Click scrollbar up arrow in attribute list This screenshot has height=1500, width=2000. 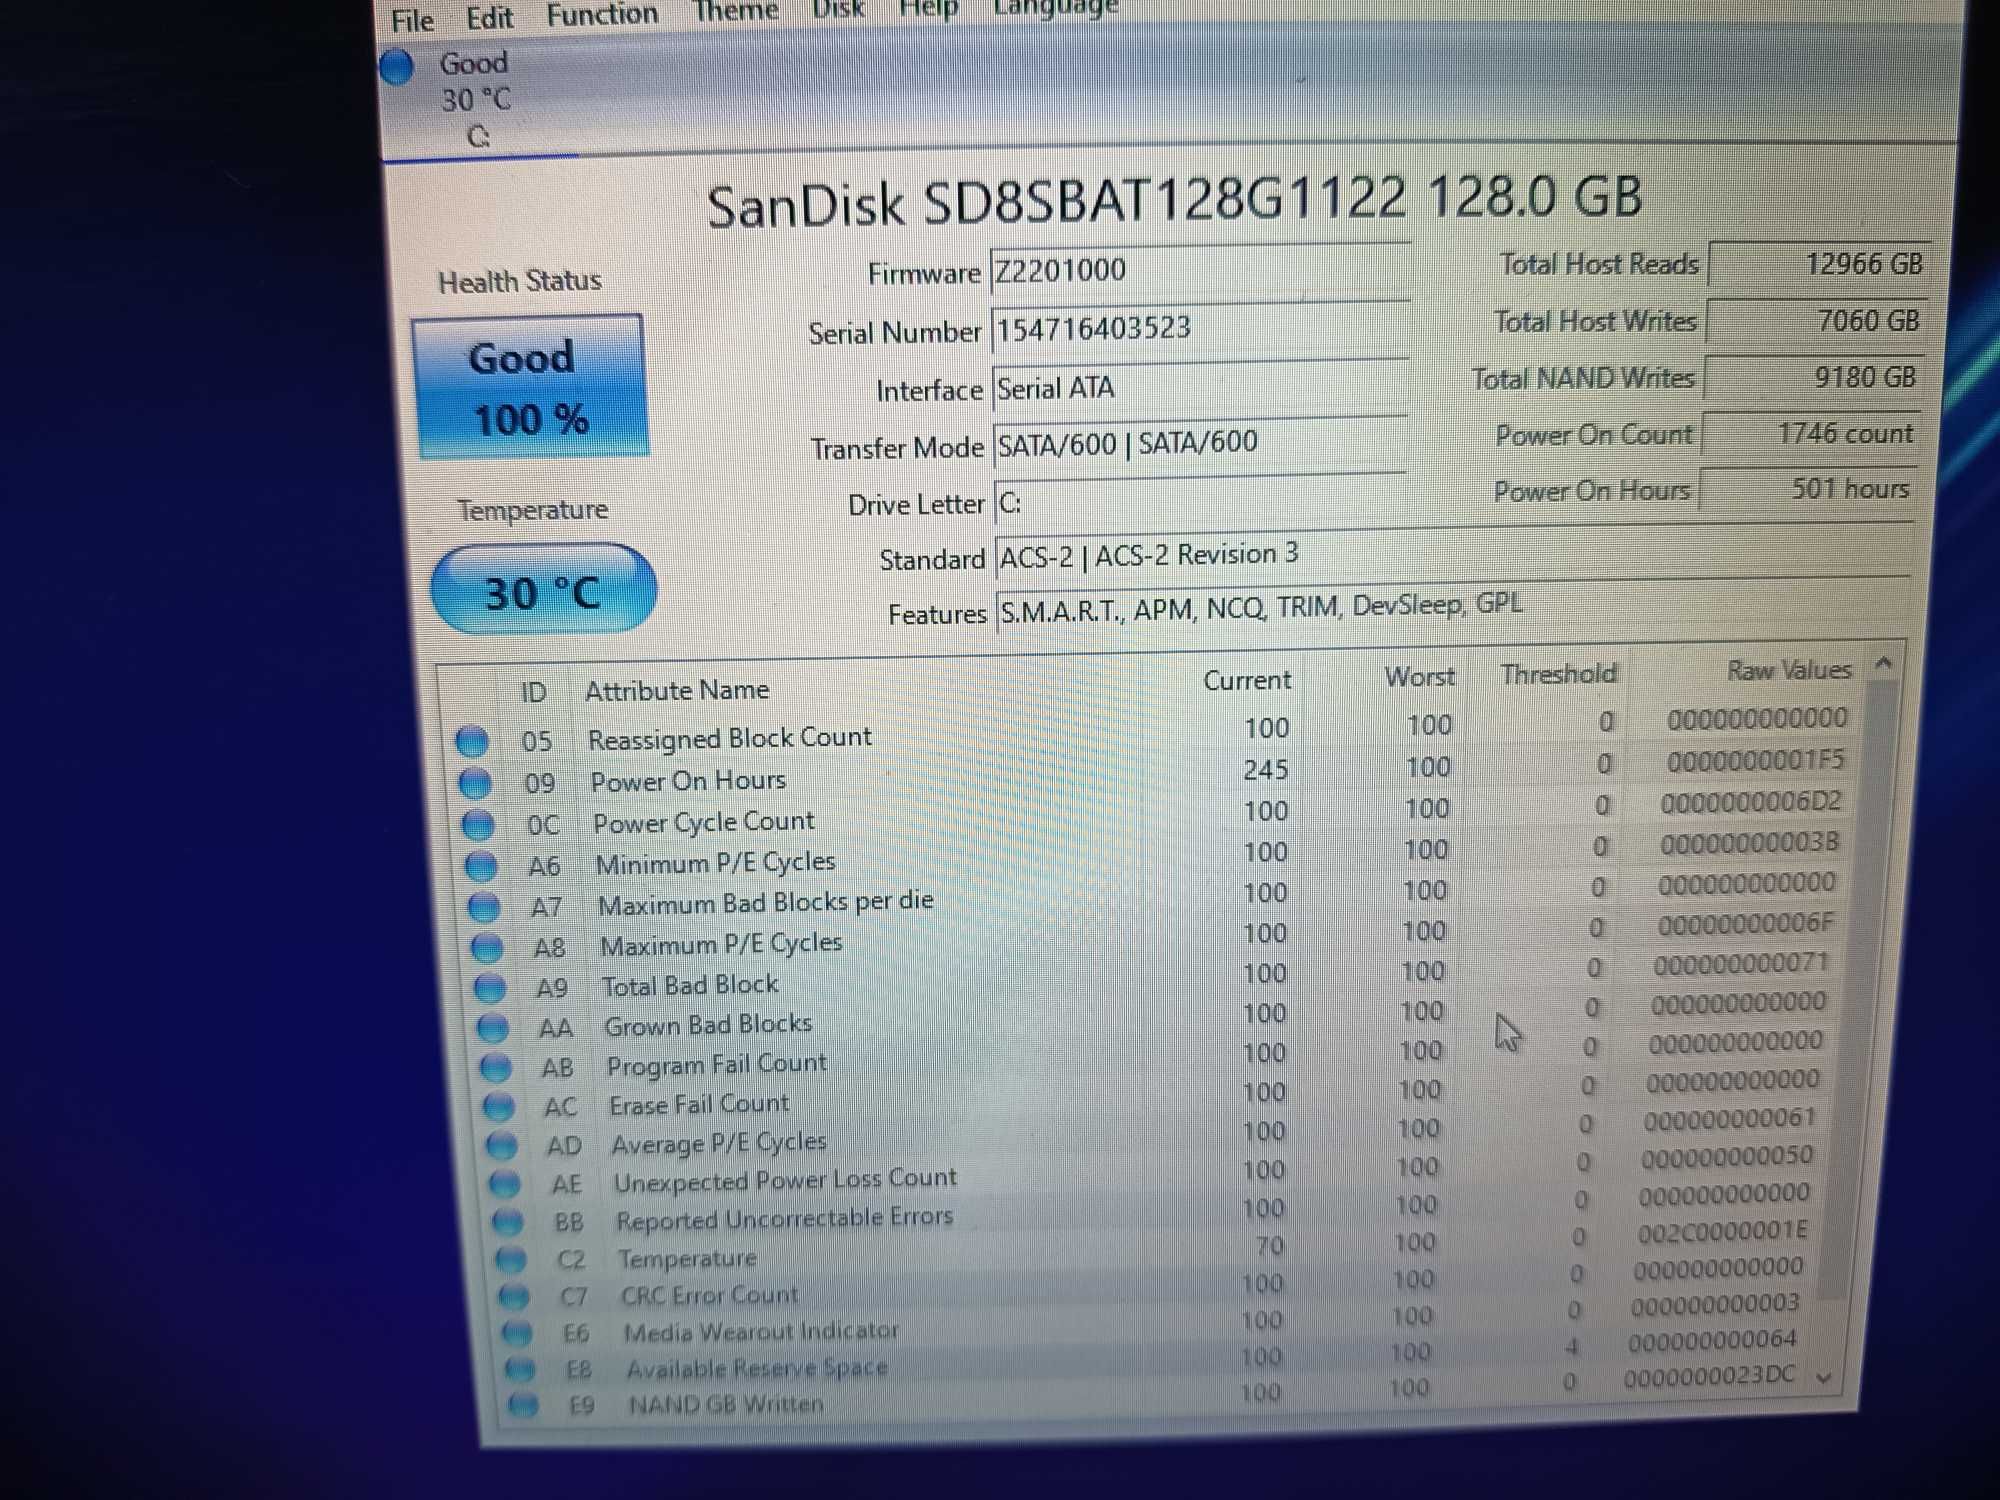coord(1884,662)
